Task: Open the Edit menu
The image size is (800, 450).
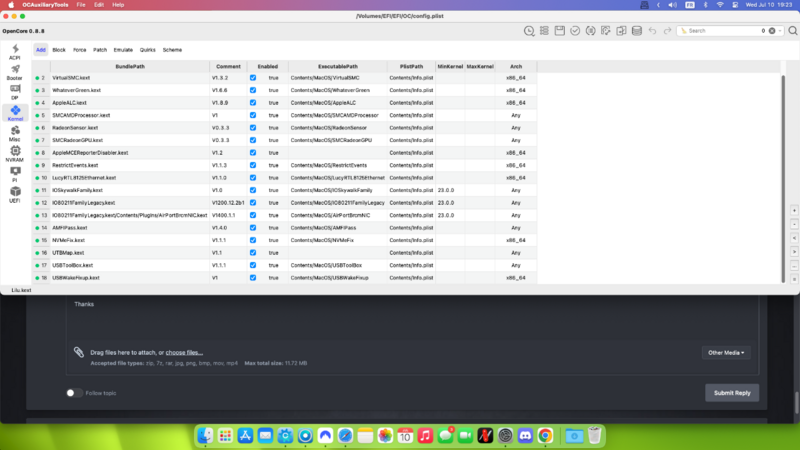Action: [x=99, y=5]
